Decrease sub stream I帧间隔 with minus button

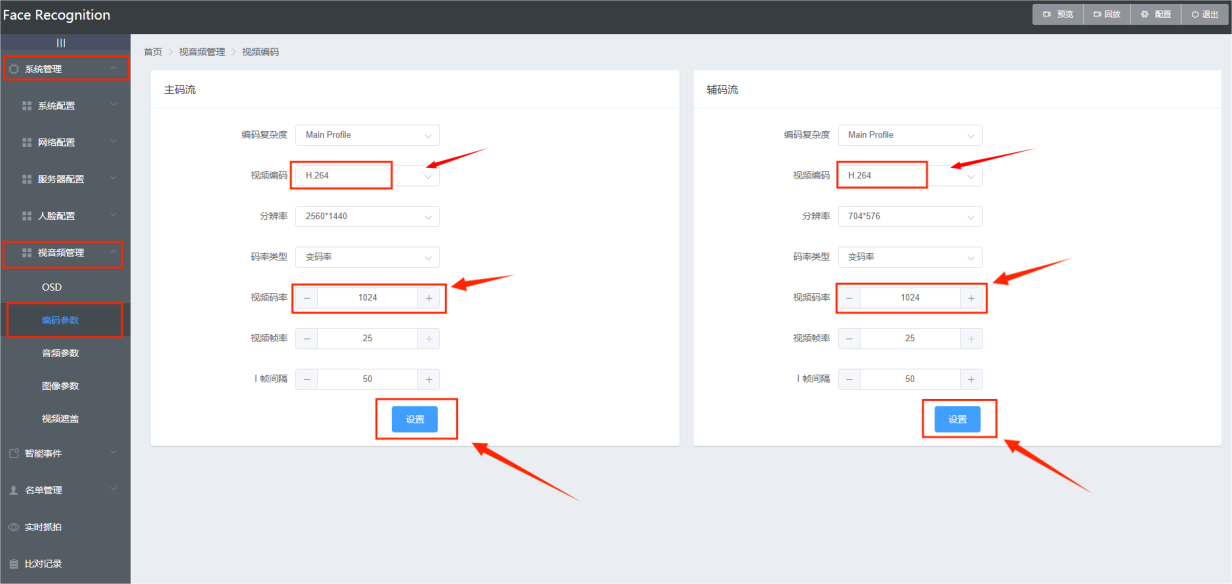(849, 379)
